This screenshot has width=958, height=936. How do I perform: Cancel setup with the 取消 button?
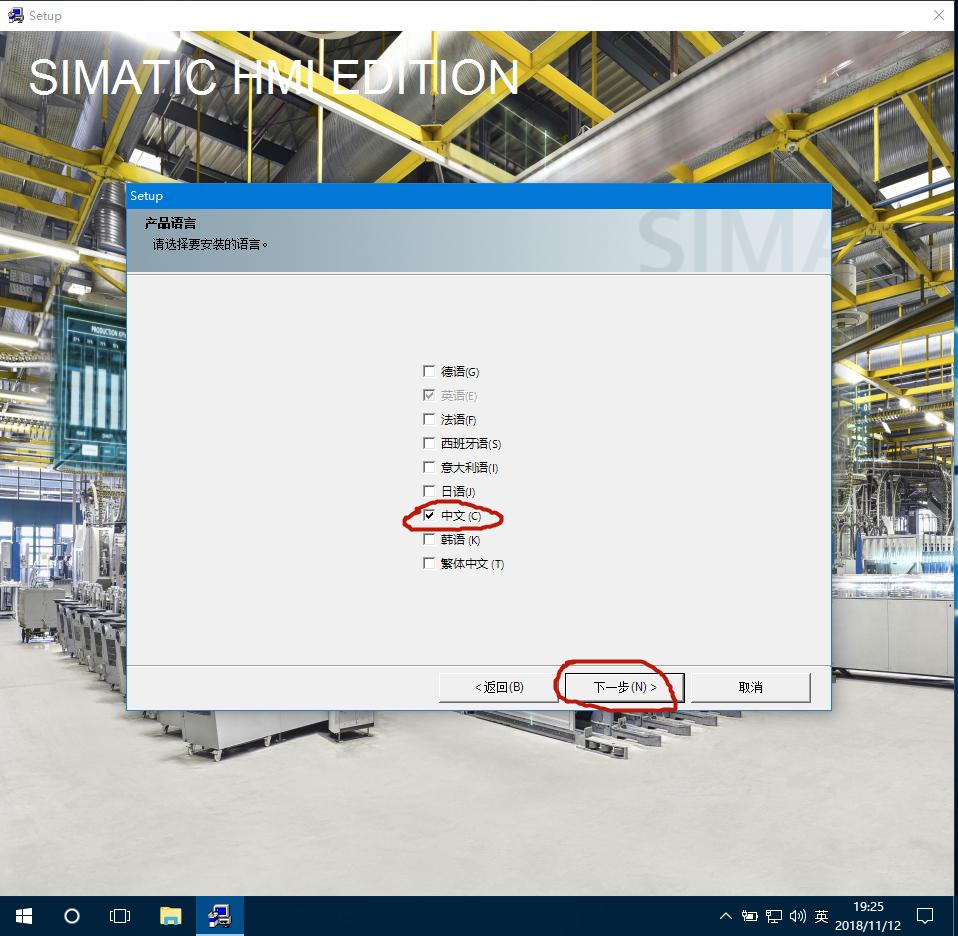[x=749, y=687]
